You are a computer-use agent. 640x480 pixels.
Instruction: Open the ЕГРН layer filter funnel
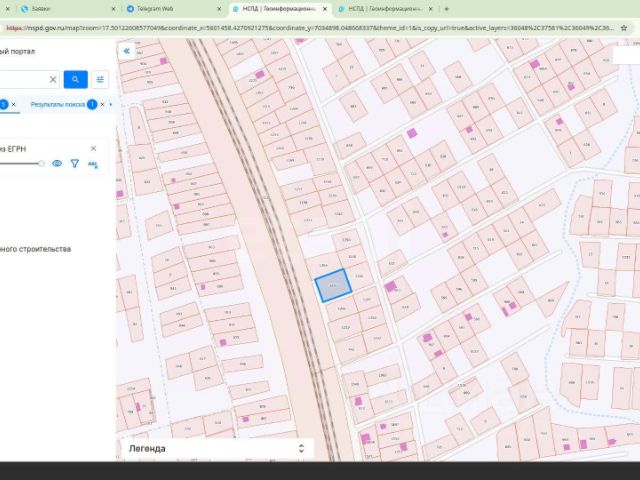point(75,164)
